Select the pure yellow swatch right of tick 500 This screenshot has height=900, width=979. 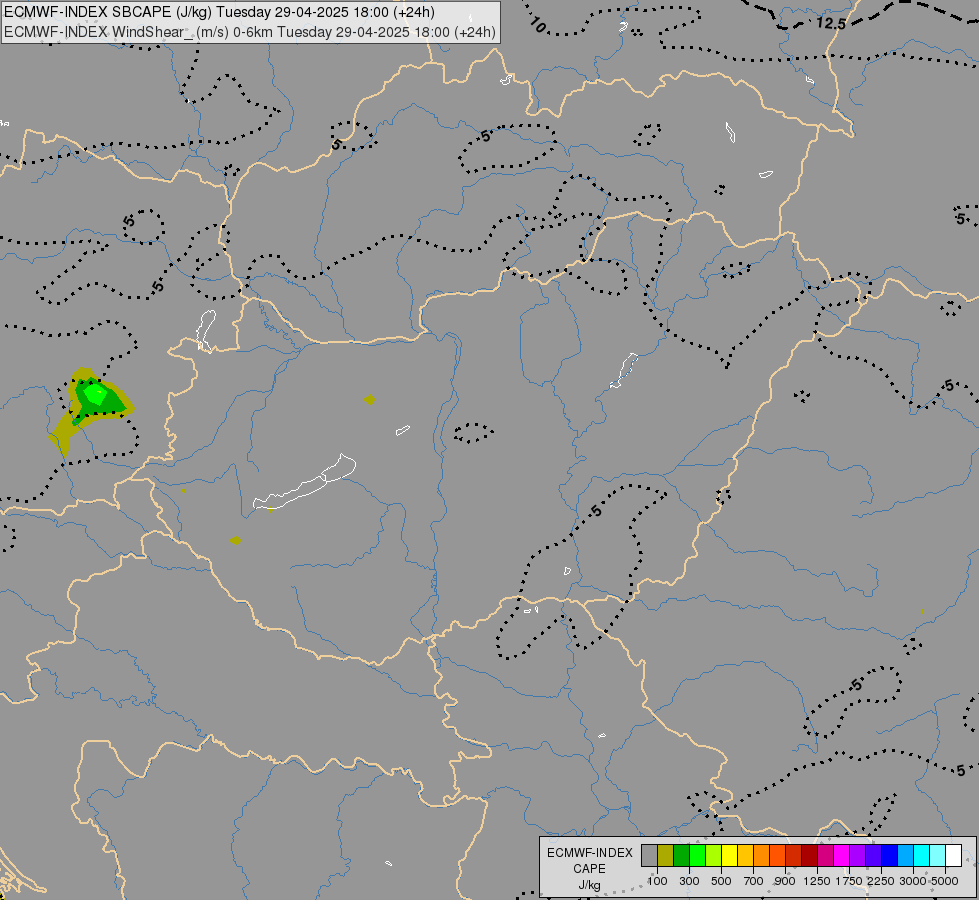coord(729,856)
